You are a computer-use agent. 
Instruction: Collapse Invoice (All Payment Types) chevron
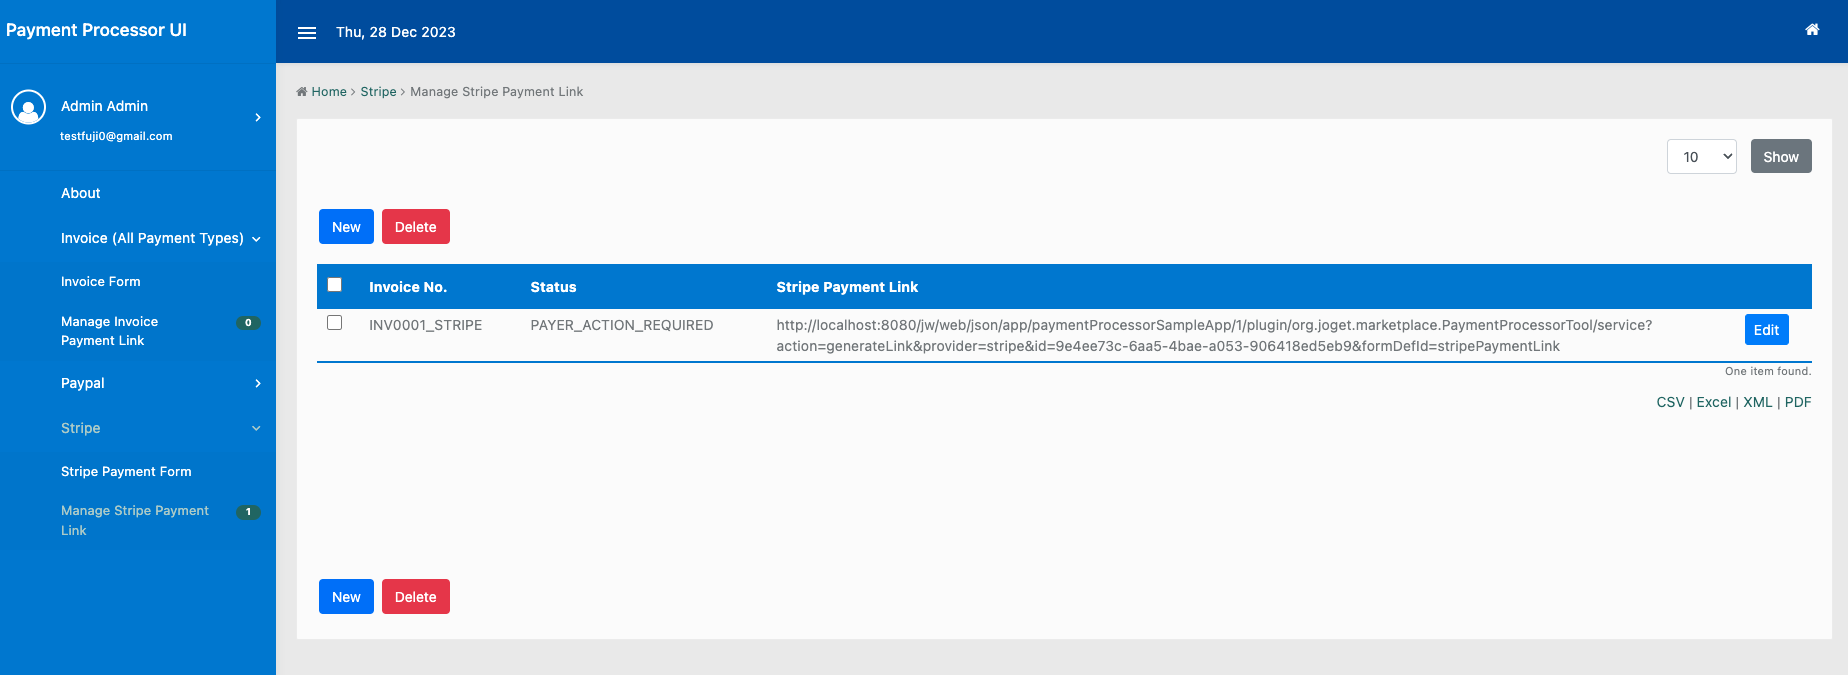tap(256, 239)
